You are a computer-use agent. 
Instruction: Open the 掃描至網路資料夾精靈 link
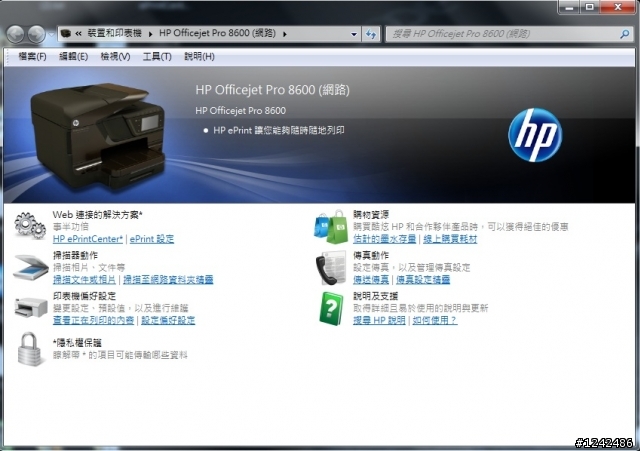coord(168,280)
